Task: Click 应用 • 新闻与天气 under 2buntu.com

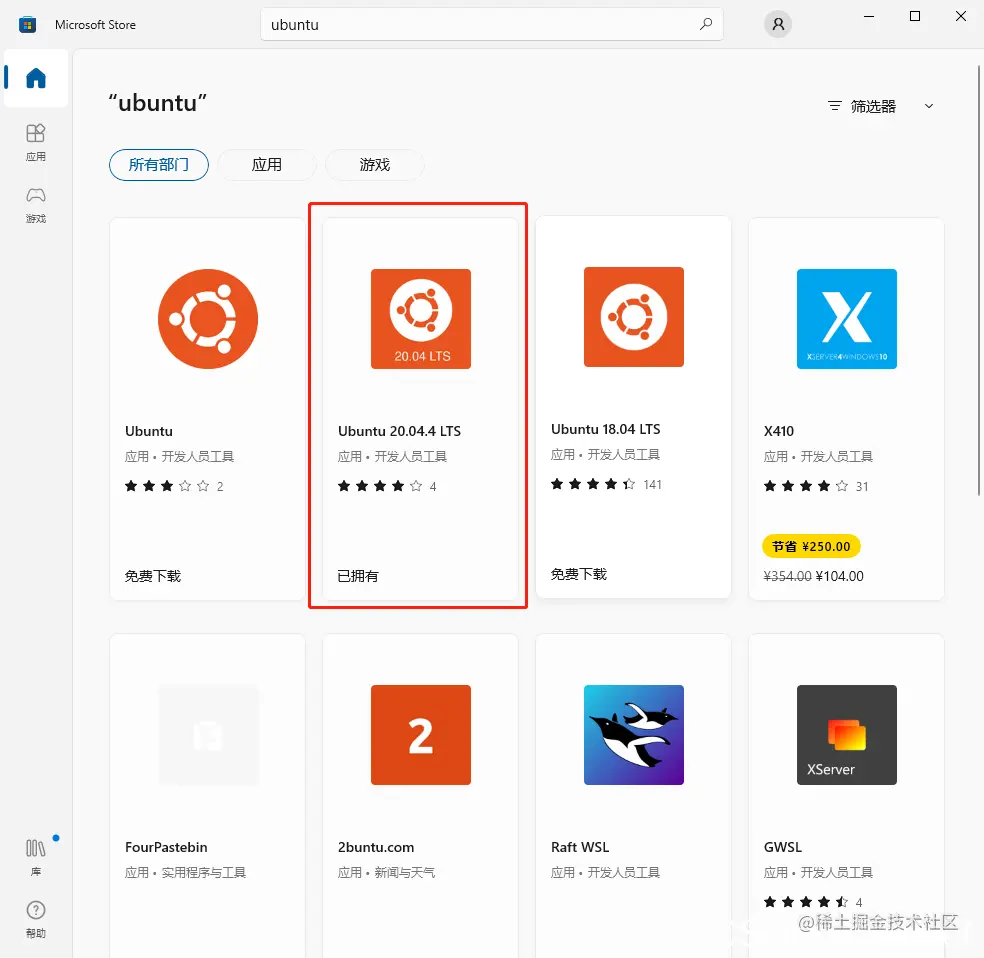Action: coord(386,873)
